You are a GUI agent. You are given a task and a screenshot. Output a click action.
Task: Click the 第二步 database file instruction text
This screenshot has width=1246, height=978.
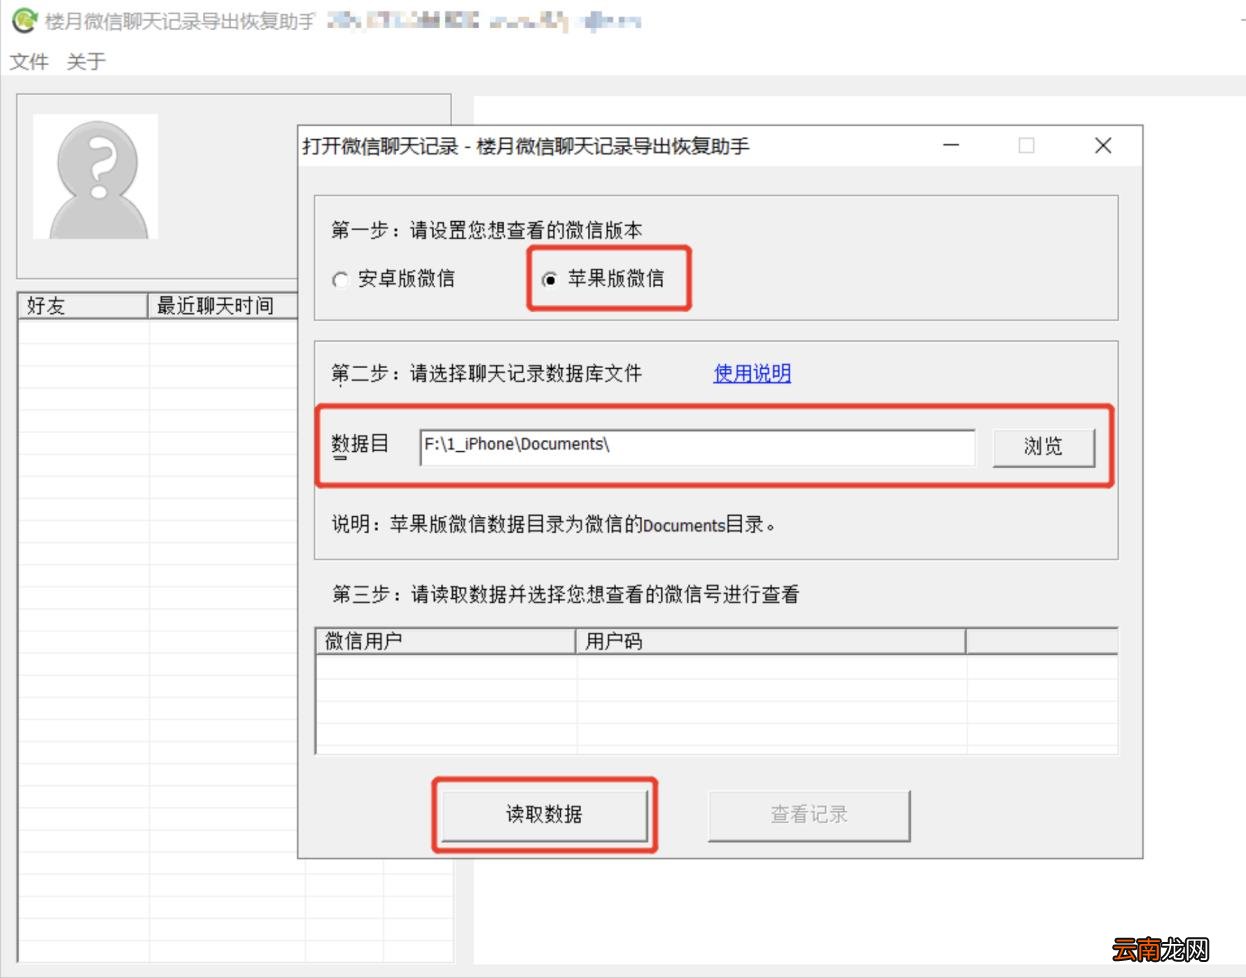pyautogui.click(x=487, y=374)
